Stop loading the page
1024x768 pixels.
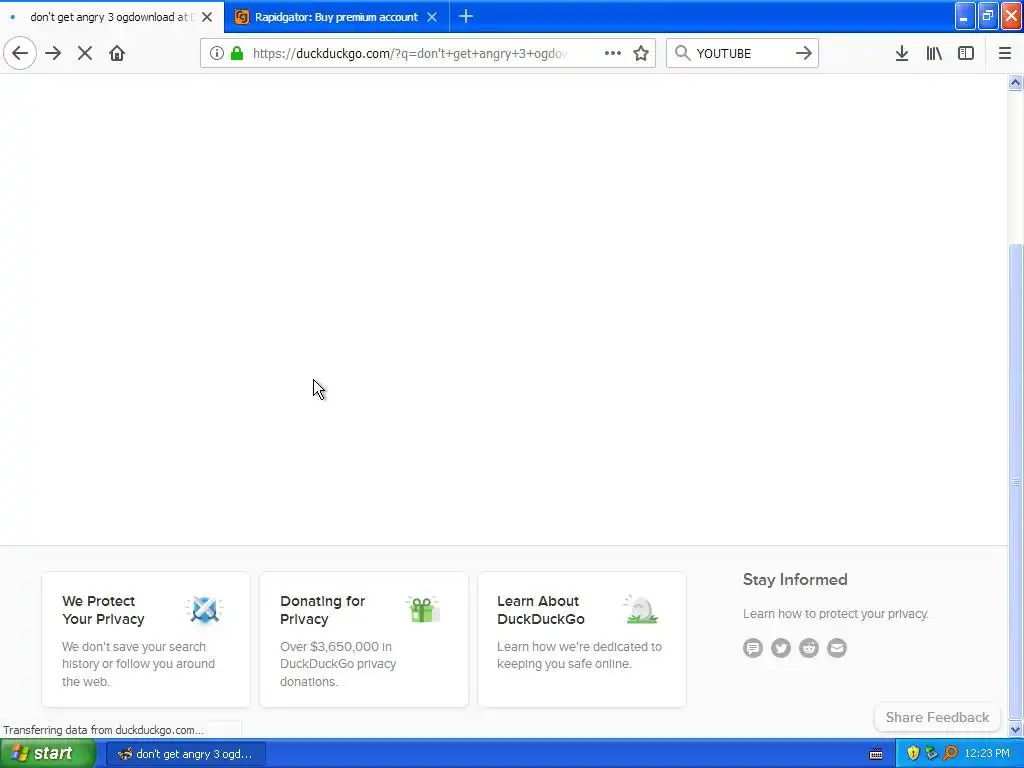click(x=85, y=54)
